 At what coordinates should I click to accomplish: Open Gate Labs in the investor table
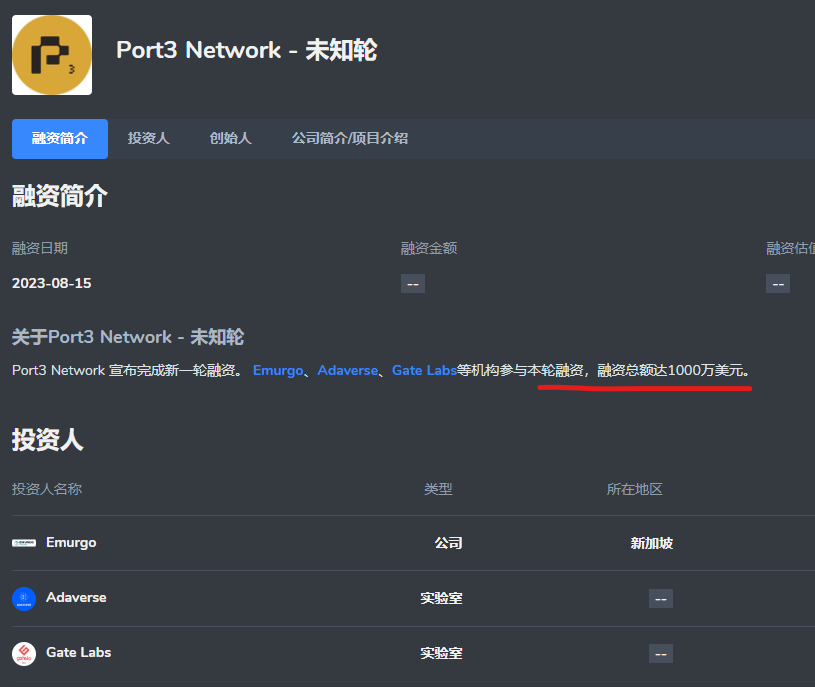point(78,653)
